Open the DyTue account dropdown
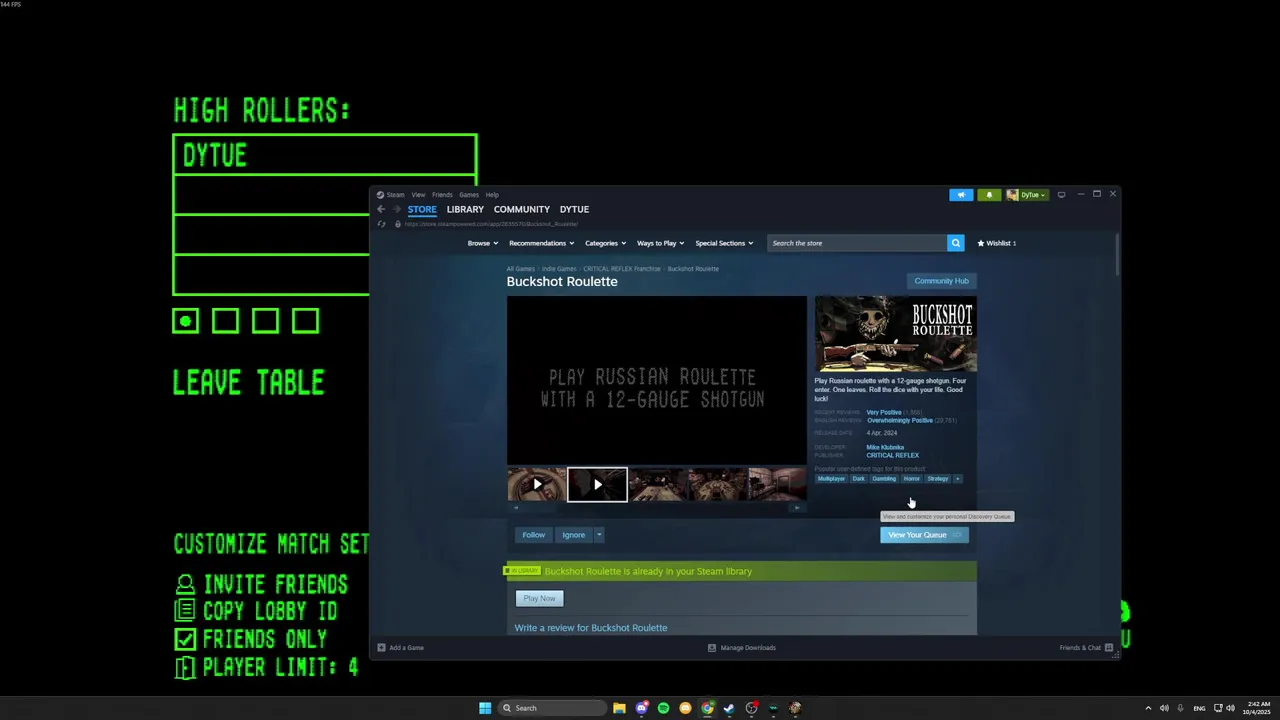The image size is (1280, 720). [x=1027, y=195]
